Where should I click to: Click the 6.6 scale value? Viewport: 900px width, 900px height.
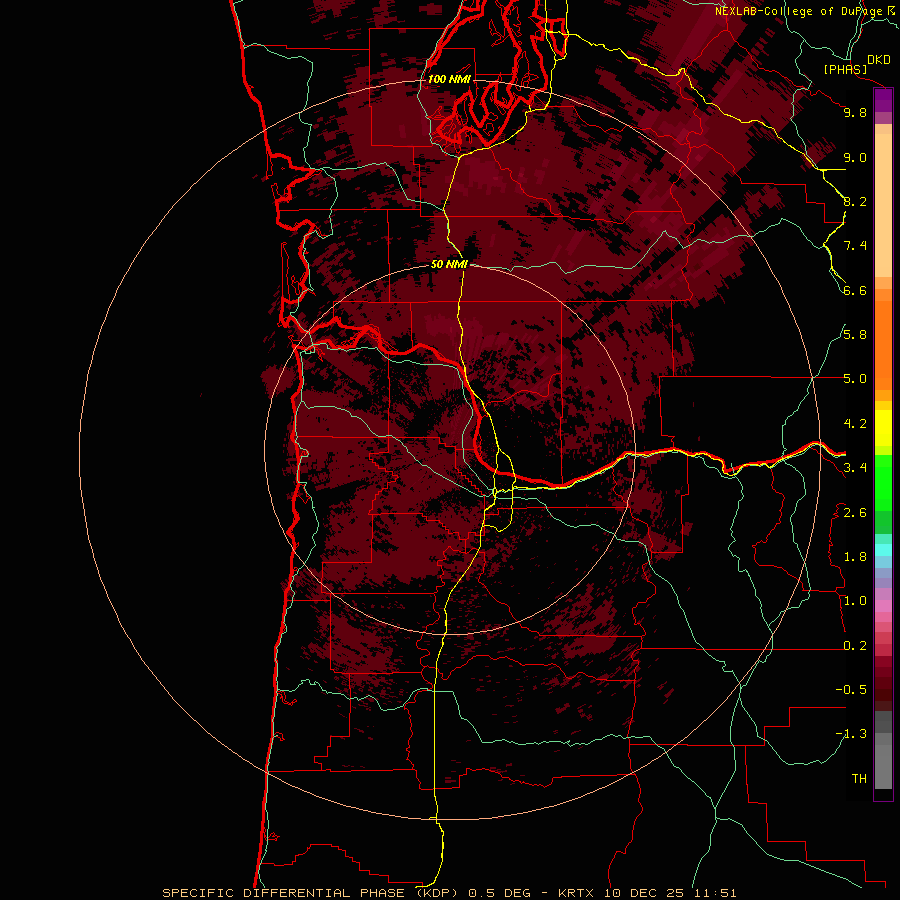pos(855,290)
